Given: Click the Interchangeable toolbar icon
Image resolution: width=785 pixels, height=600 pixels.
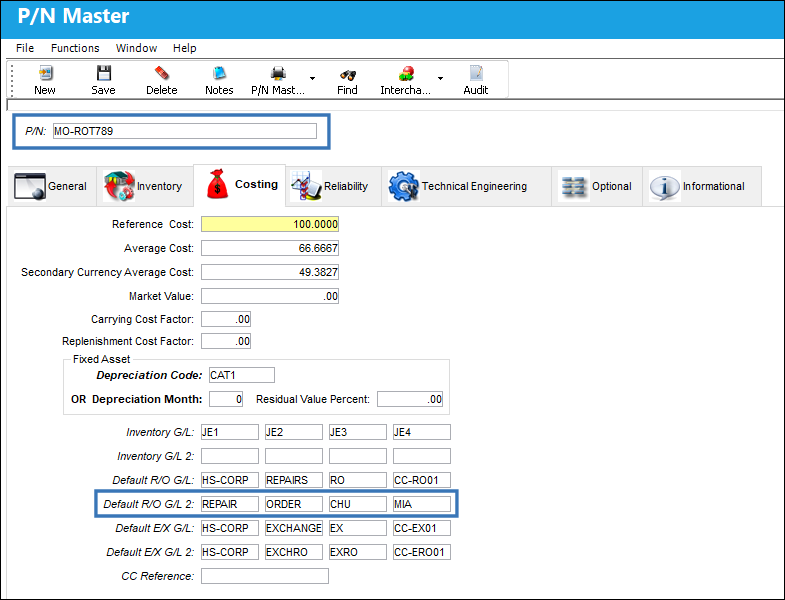Looking at the screenshot, I should pos(406,74).
